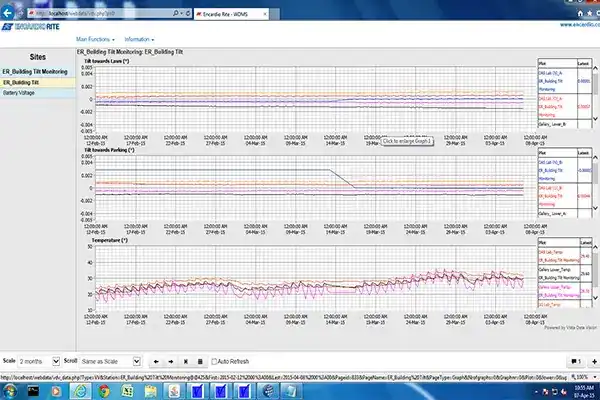This screenshot has height=400, width=600.
Task: Click the left arrow scroll-back button
Action: pyautogui.click(x=155, y=360)
